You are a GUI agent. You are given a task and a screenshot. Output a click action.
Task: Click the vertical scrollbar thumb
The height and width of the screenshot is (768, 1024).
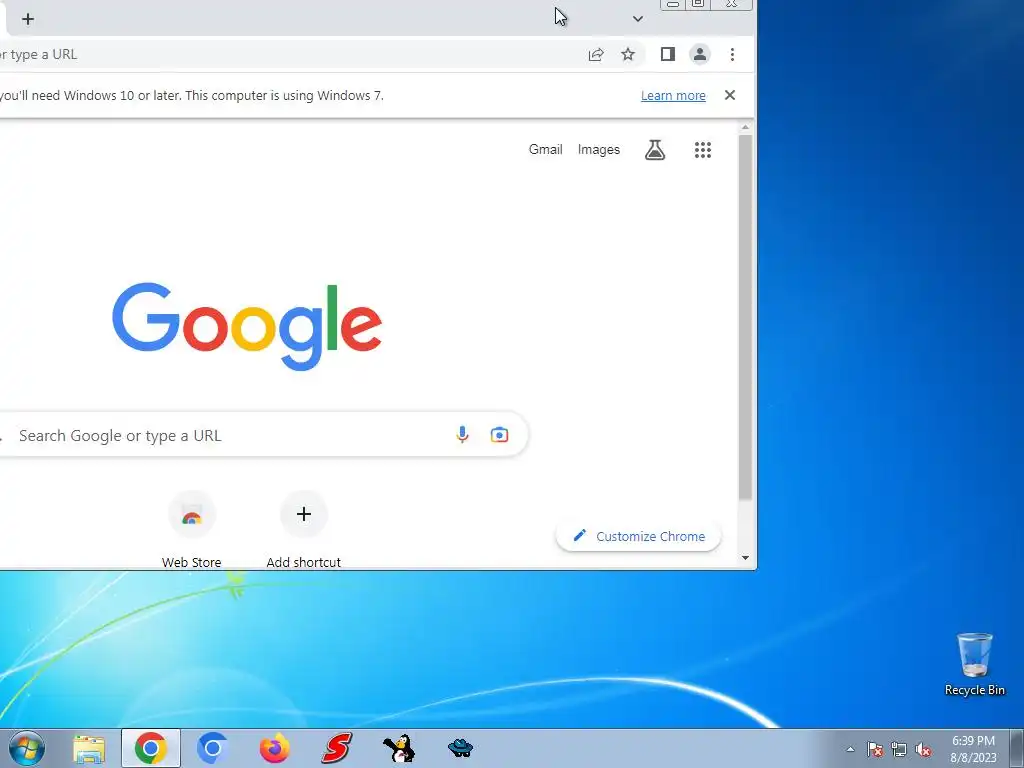click(x=745, y=317)
